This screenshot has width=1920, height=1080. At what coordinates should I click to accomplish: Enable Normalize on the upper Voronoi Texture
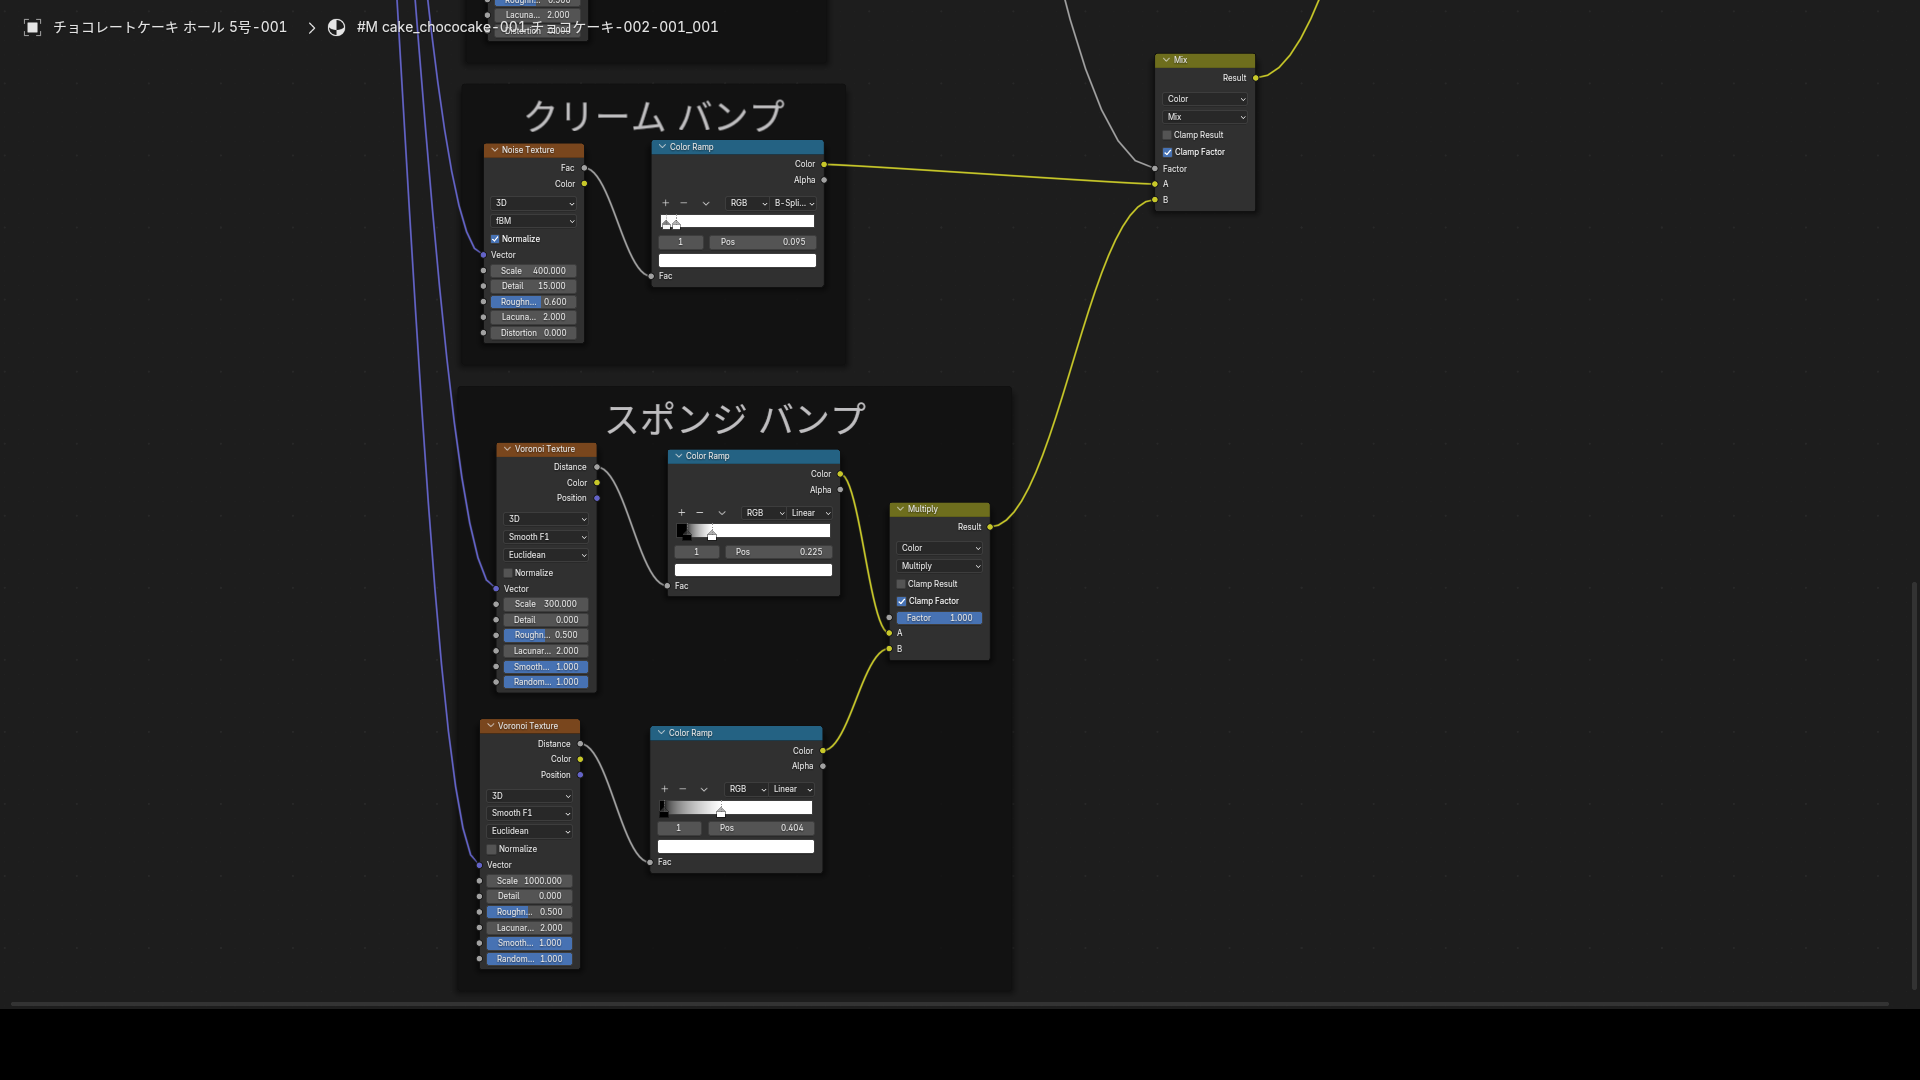(x=508, y=573)
